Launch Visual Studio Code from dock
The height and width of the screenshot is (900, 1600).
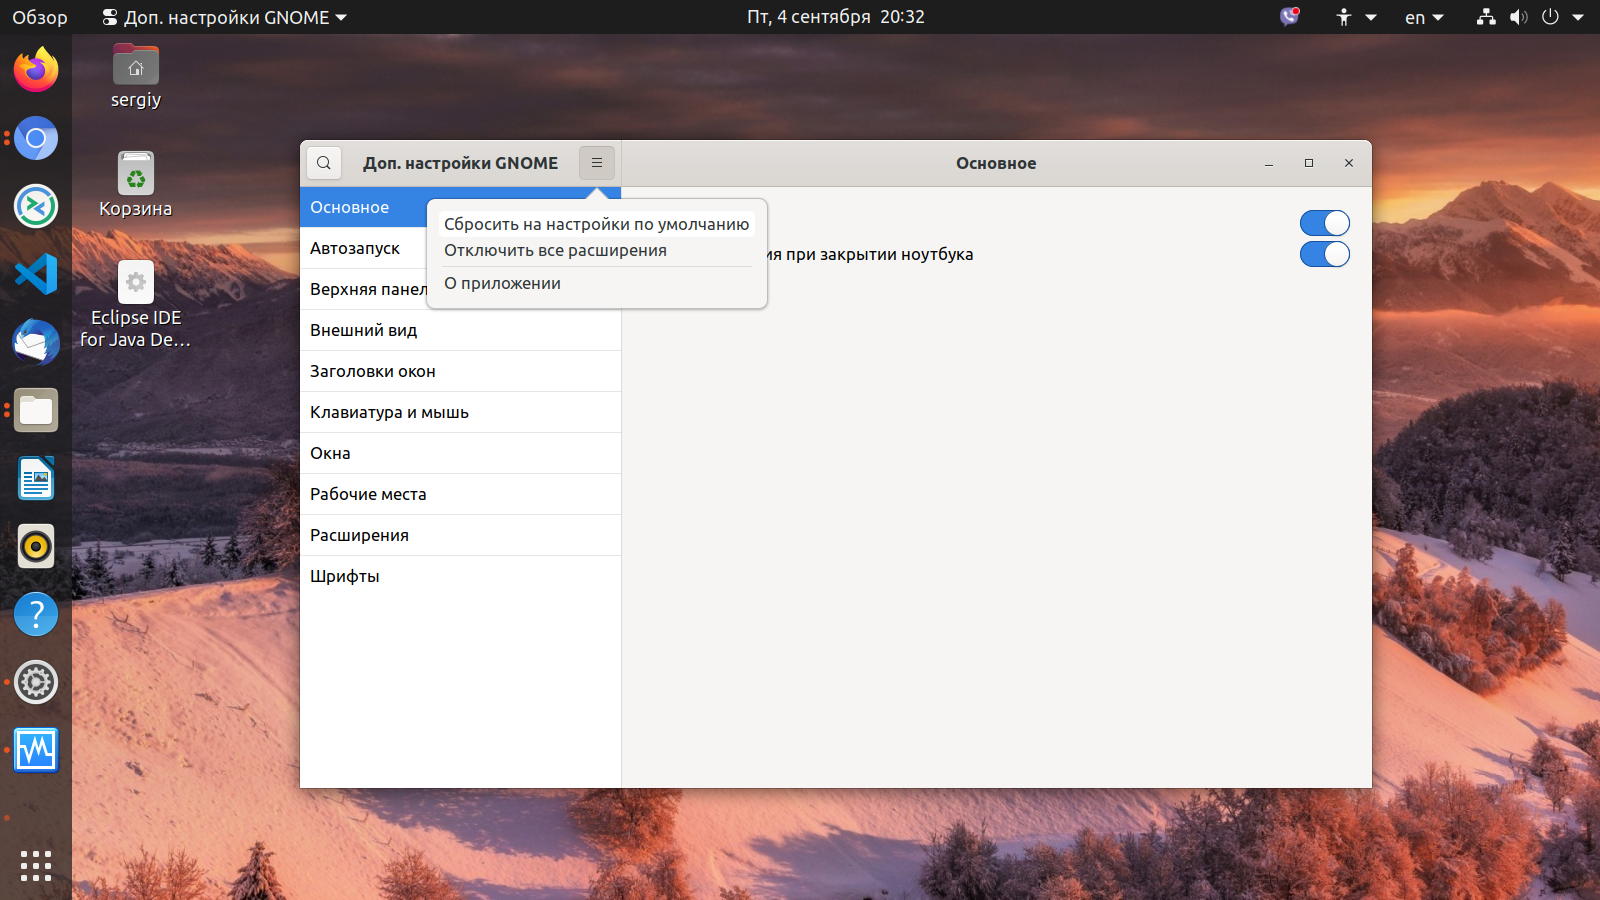(36, 274)
